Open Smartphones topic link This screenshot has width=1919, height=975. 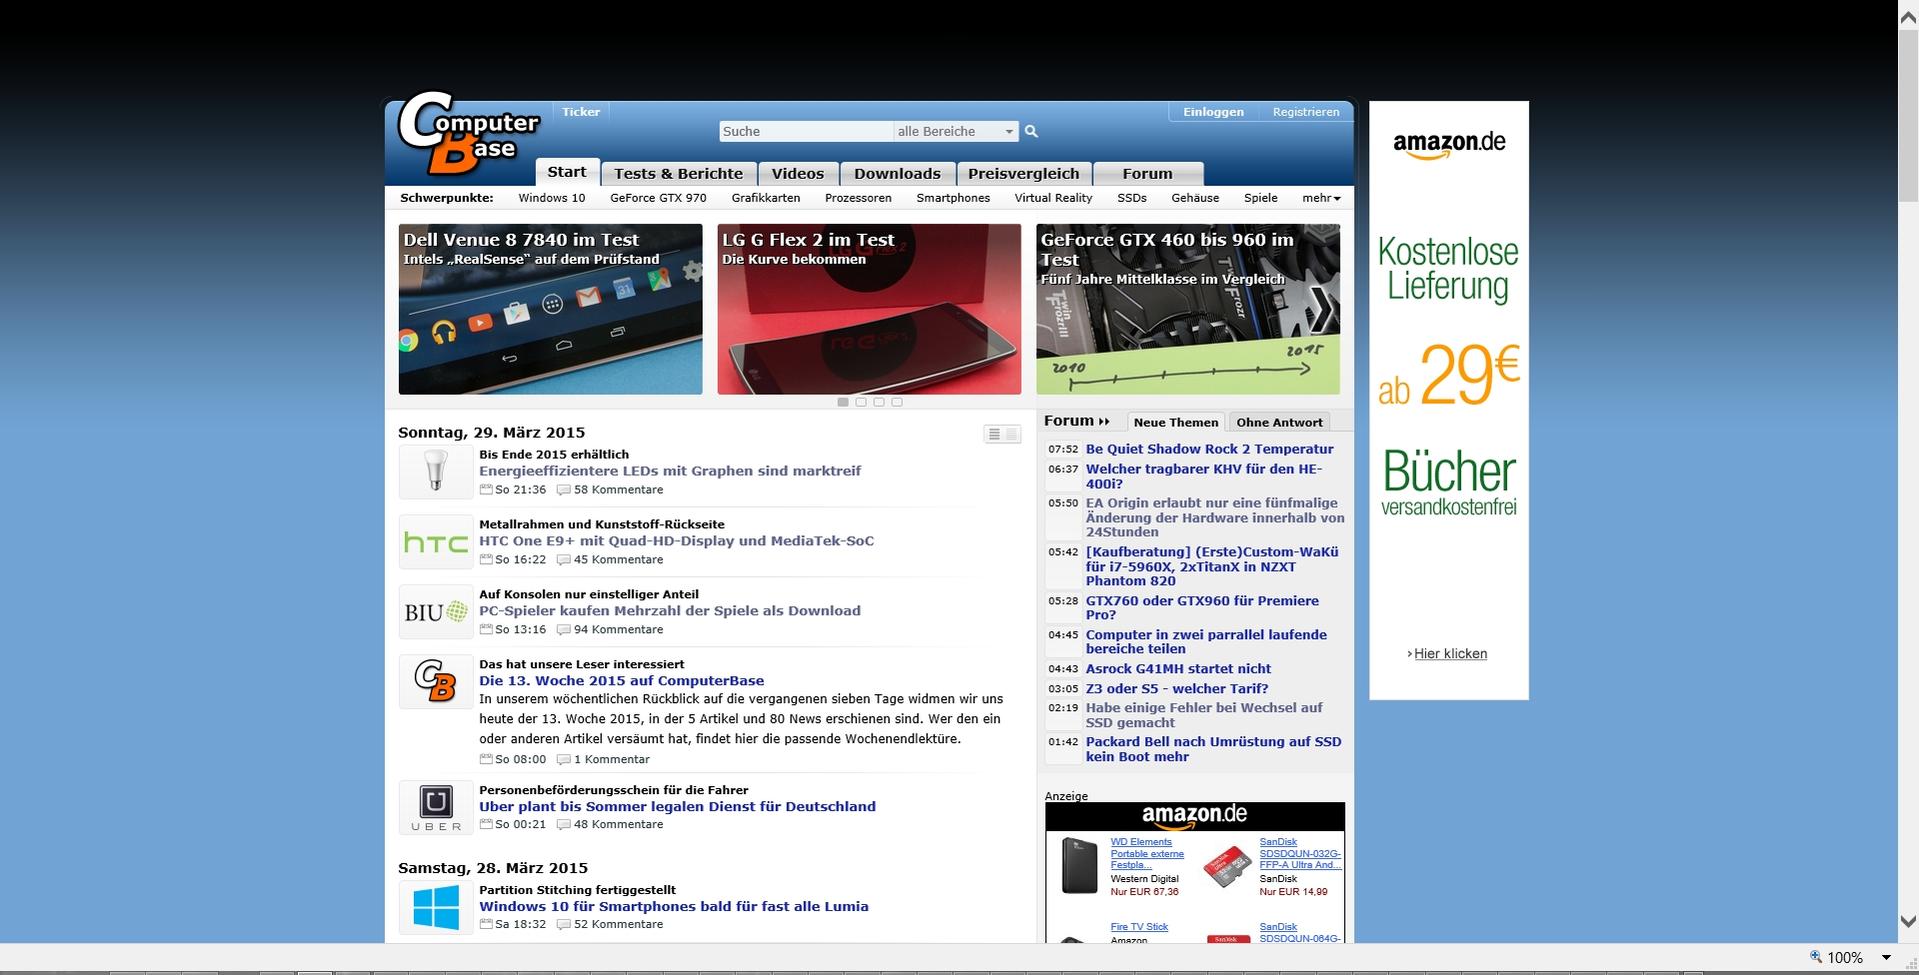point(953,198)
